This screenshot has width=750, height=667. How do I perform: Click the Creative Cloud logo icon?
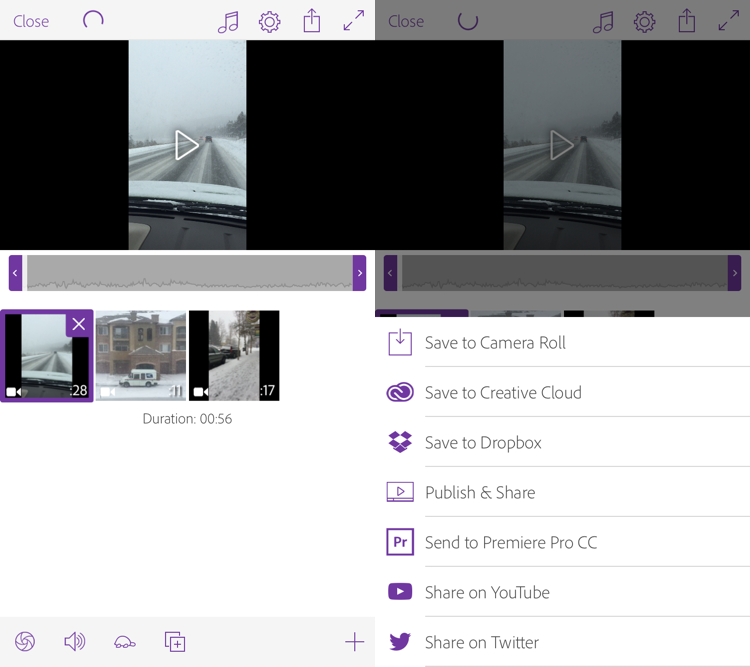coord(400,392)
